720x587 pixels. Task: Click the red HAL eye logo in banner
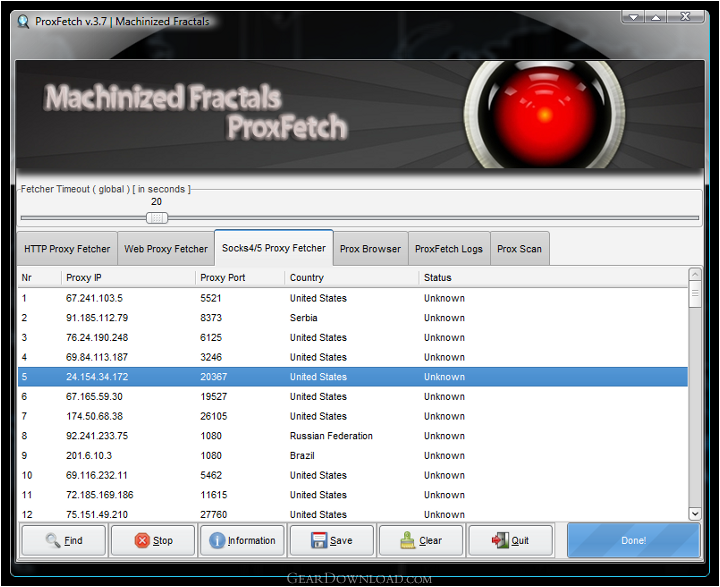click(545, 114)
